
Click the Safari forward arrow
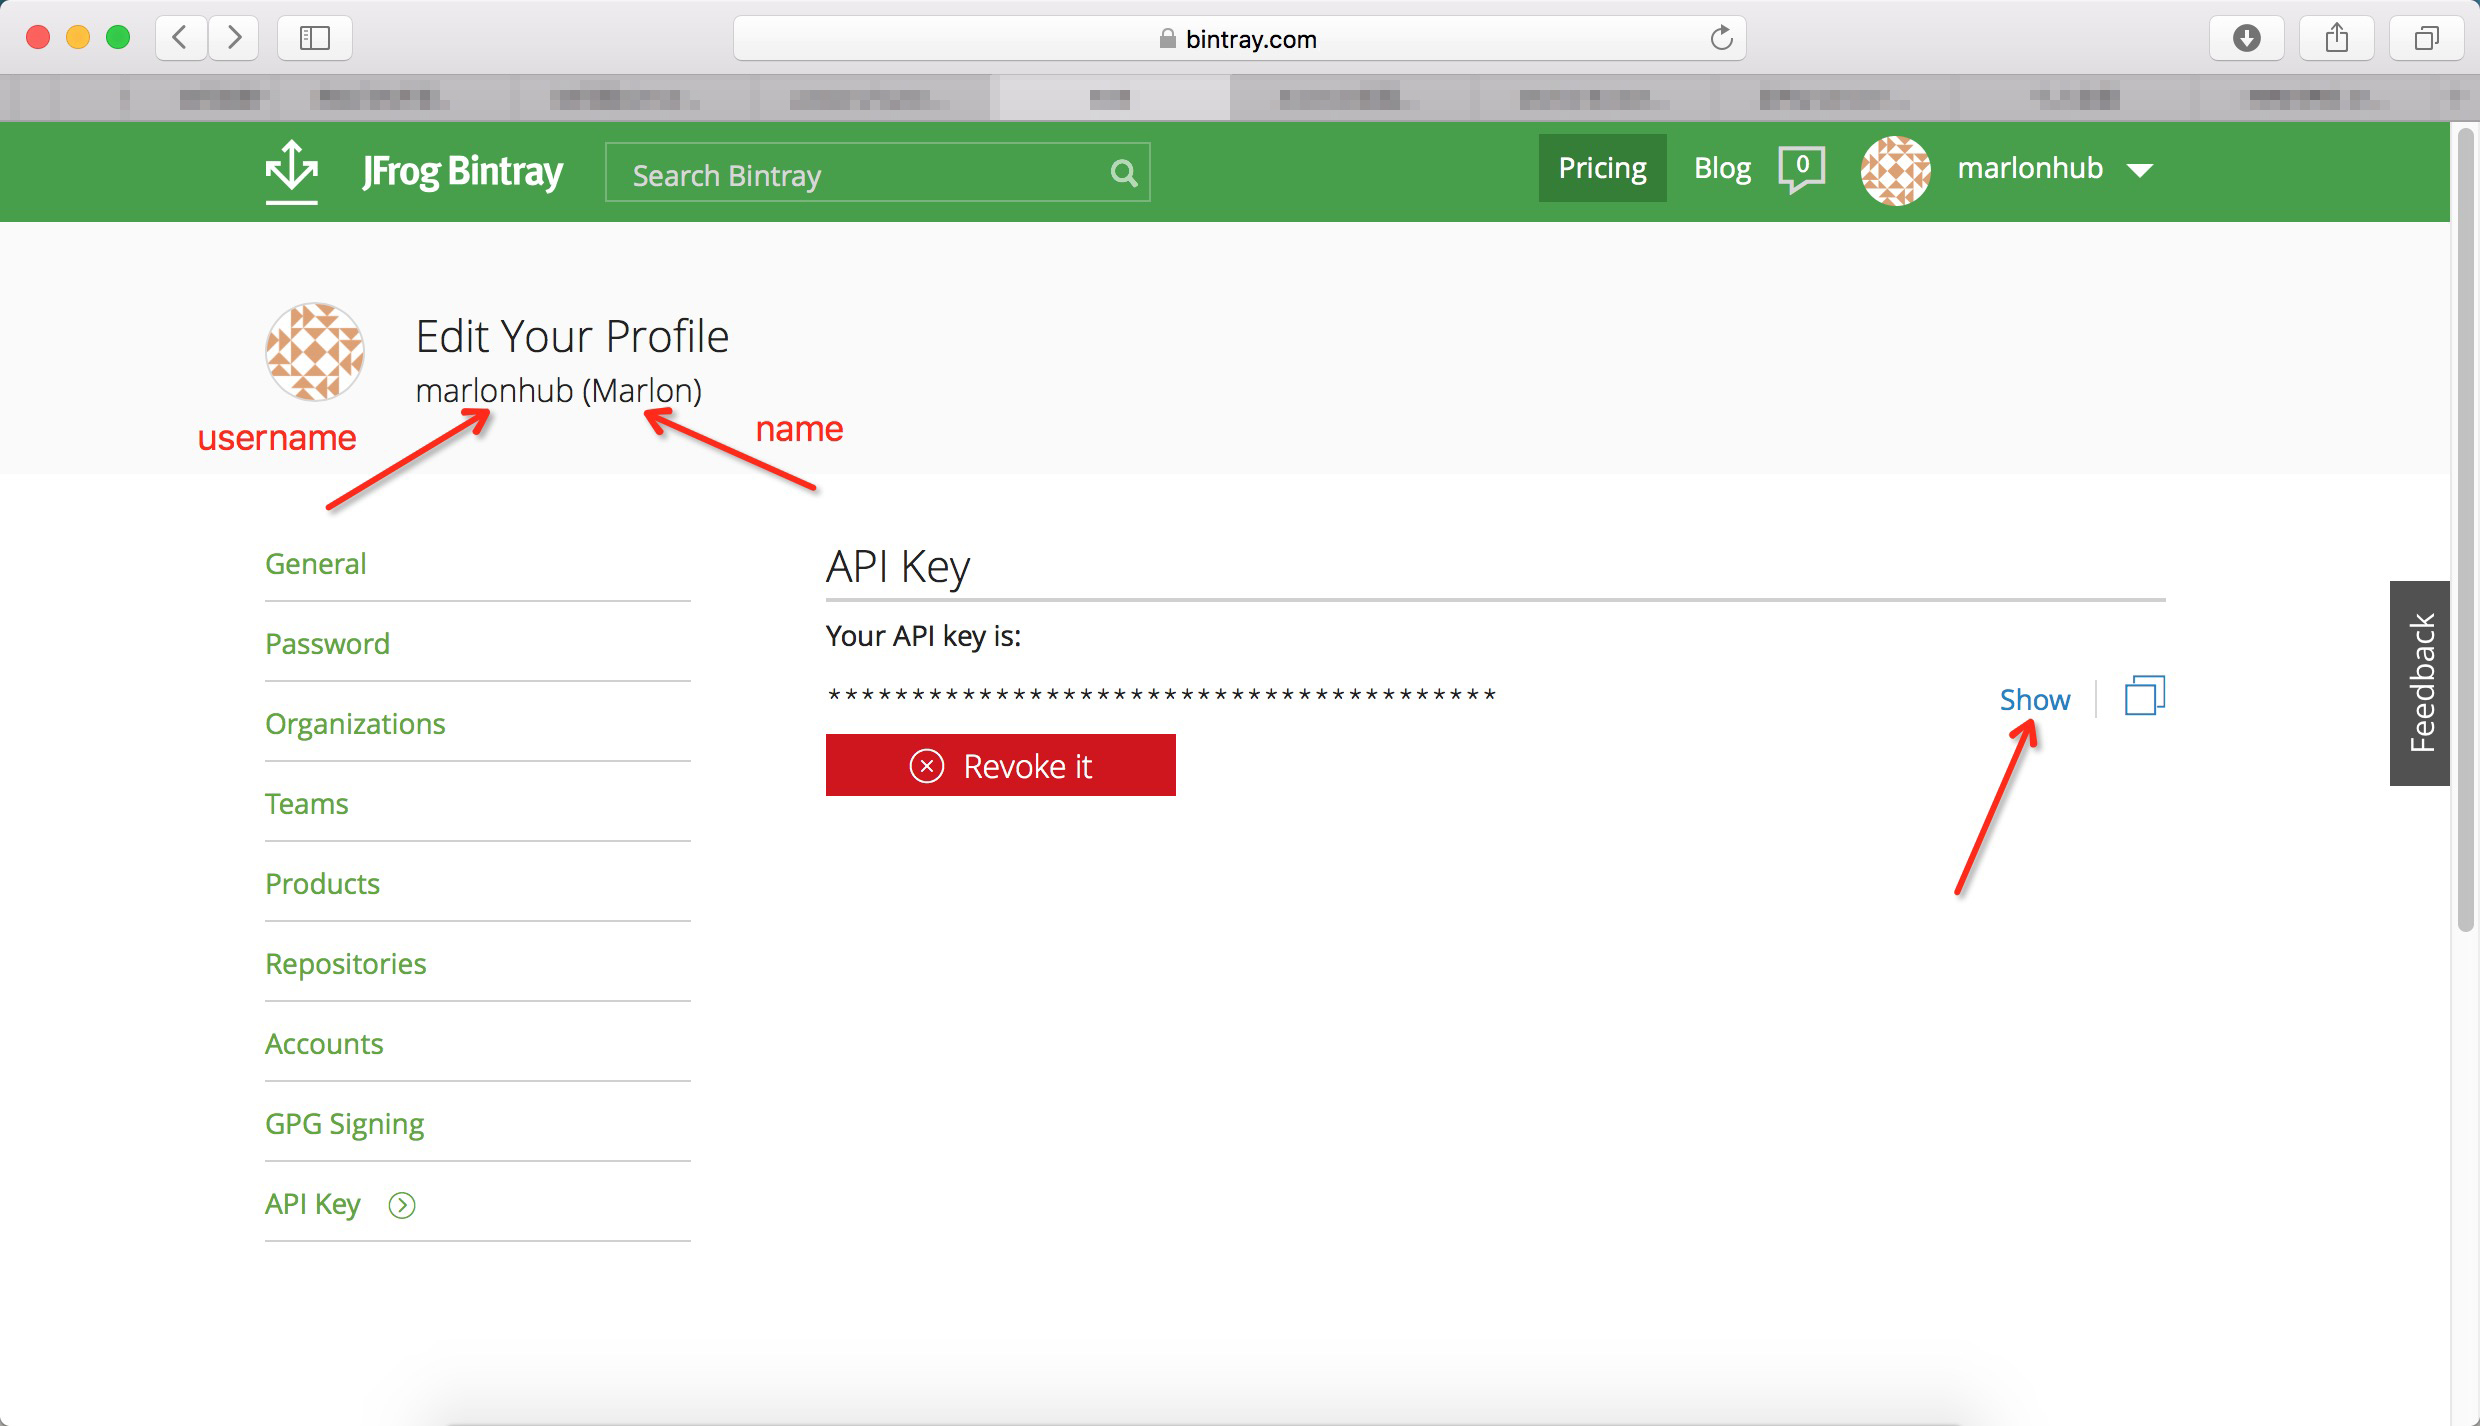tap(234, 38)
